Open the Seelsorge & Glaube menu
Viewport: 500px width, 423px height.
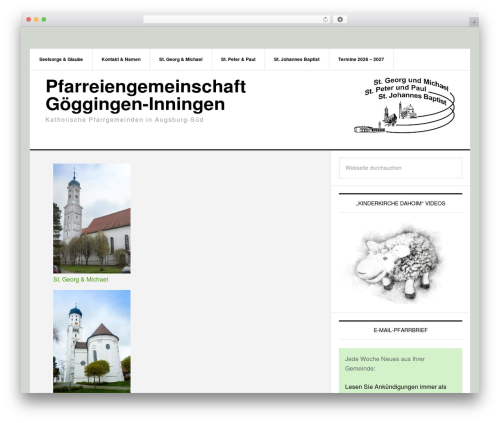[61, 59]
